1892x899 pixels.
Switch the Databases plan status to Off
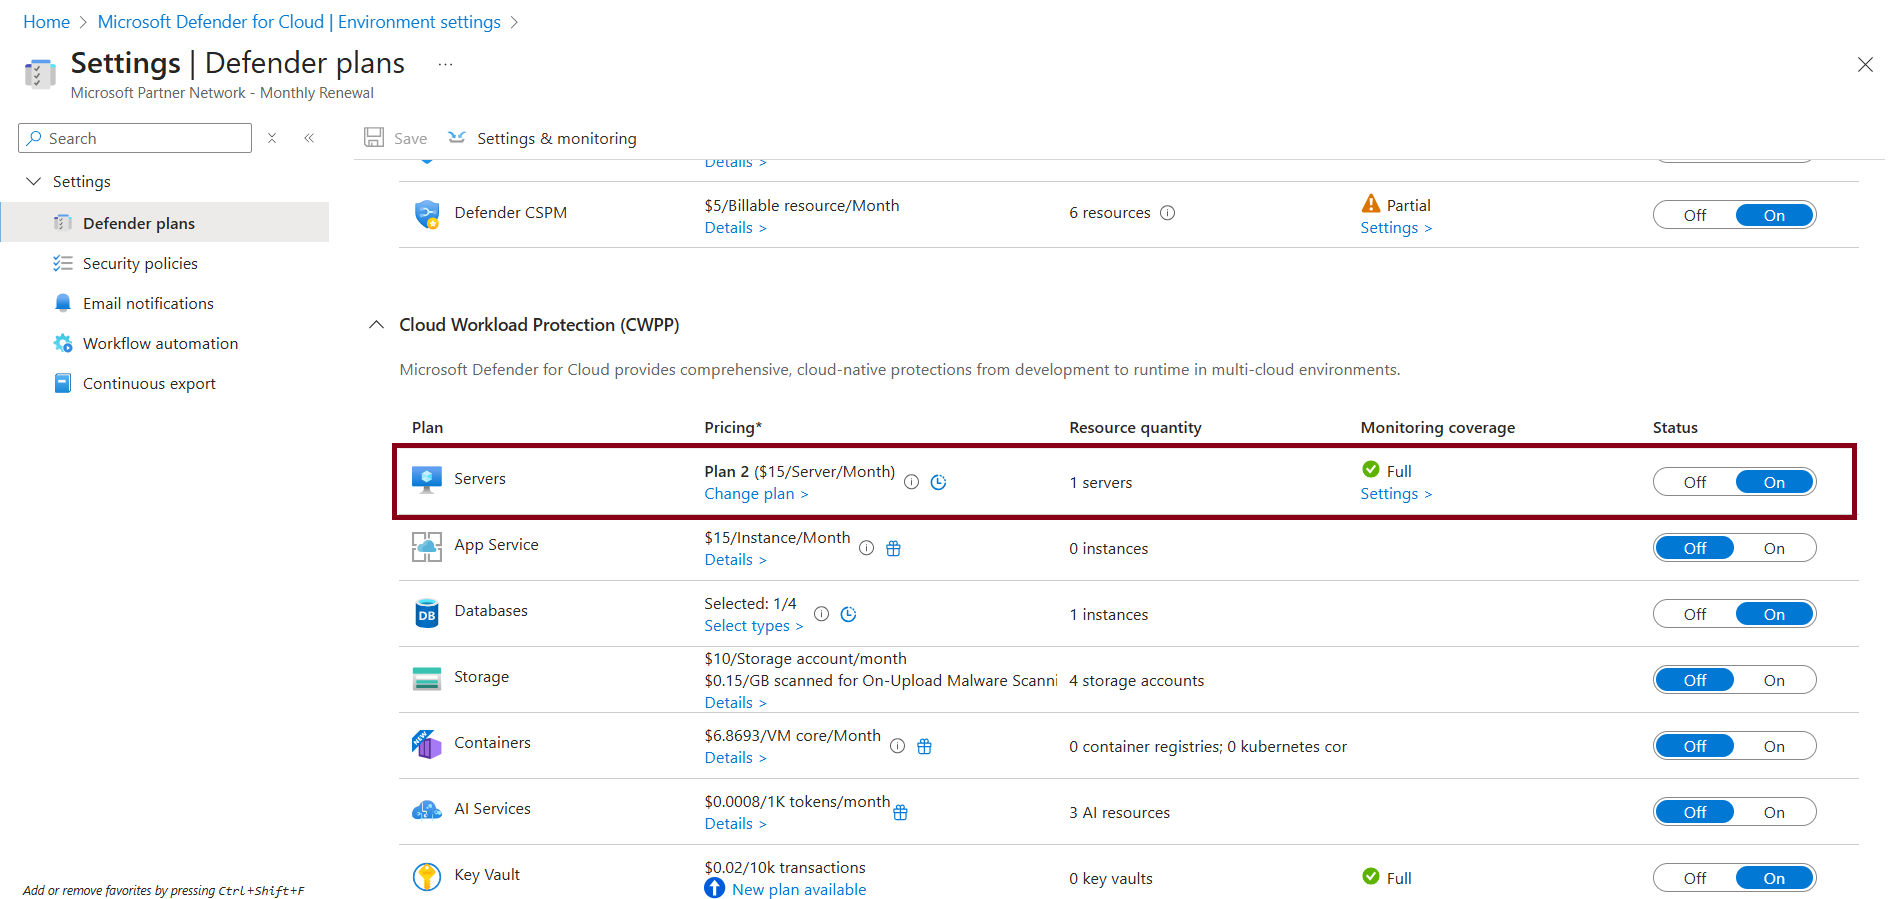tap(1695, 614)
